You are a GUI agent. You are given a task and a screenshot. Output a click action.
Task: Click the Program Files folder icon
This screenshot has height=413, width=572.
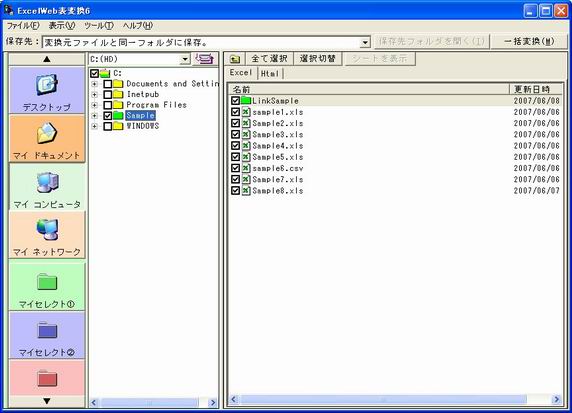click(x=118, y=105)
